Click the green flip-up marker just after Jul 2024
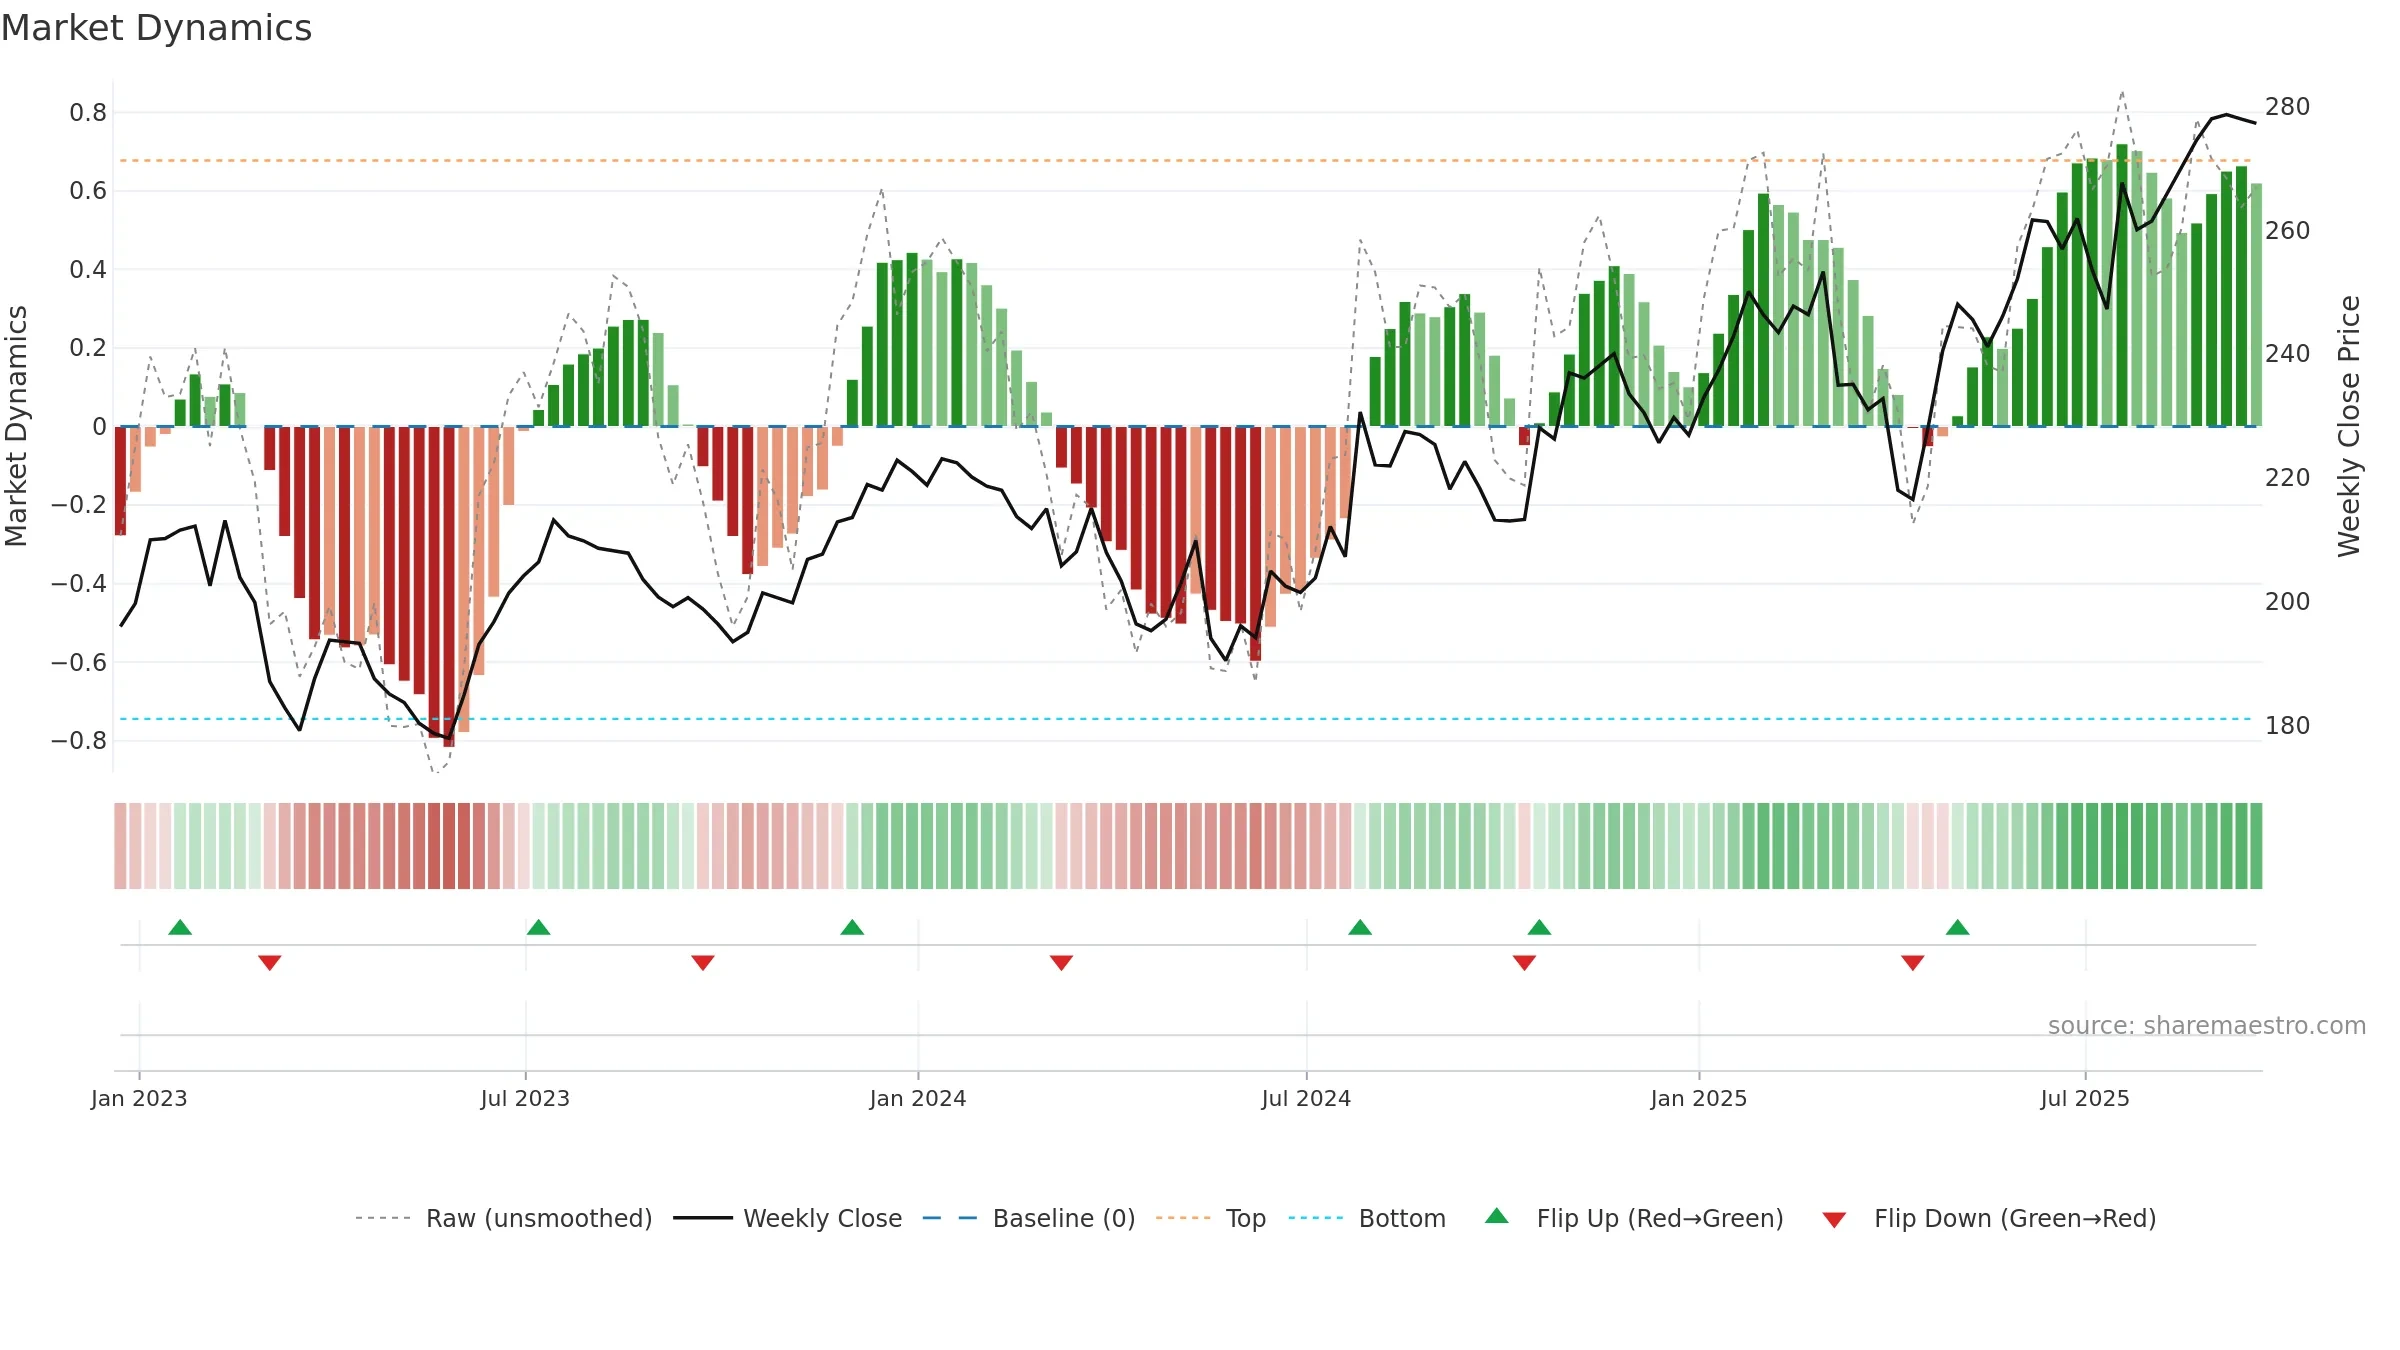 [1360, 927]
